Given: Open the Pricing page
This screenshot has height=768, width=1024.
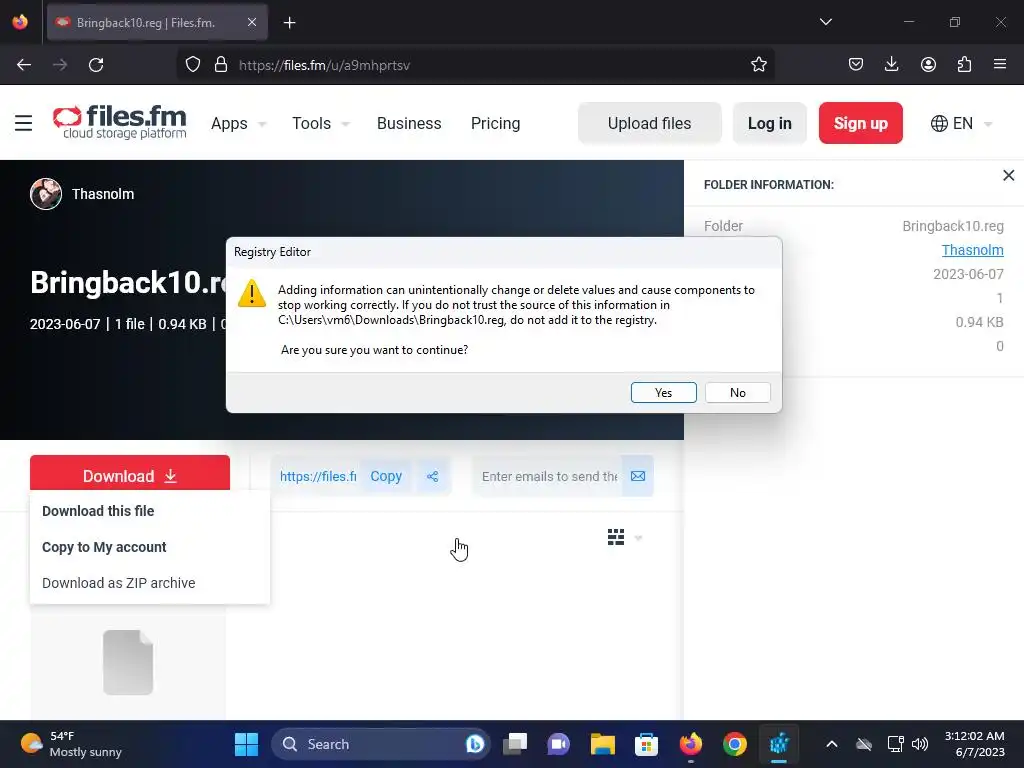Looking at the screenshot, I should pos(495,123).
